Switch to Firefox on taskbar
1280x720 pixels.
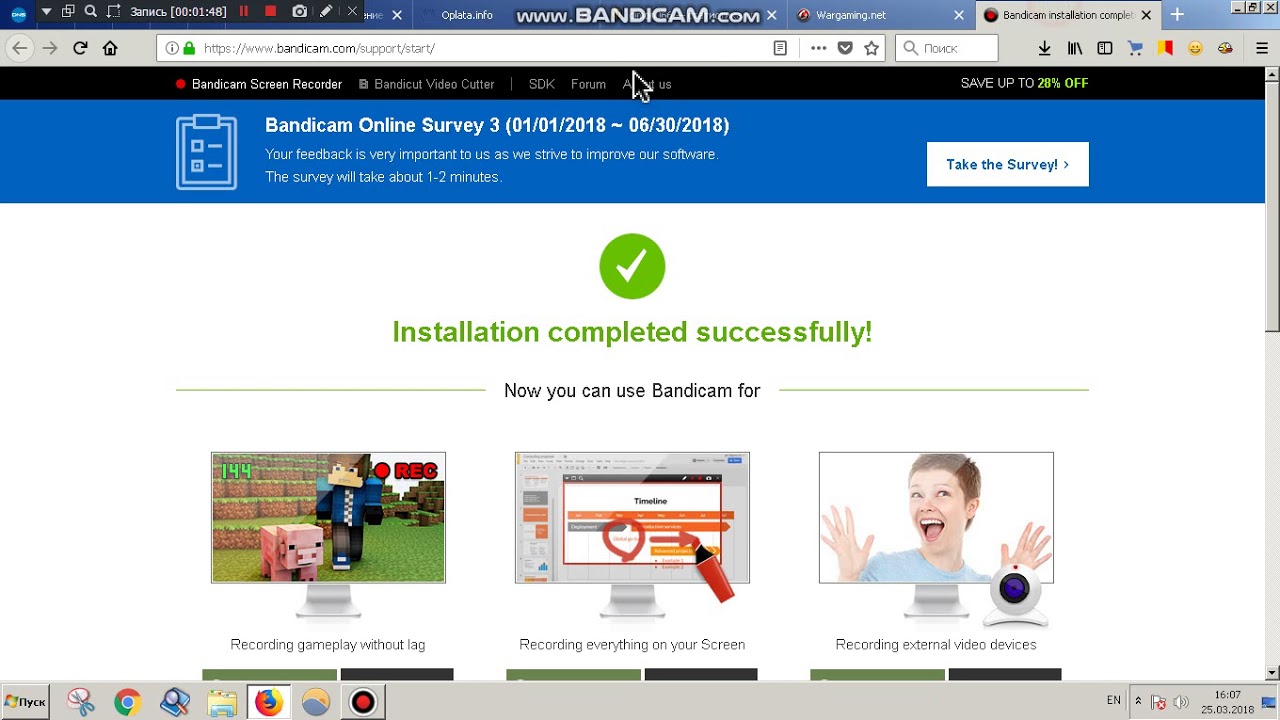point(268,702)
